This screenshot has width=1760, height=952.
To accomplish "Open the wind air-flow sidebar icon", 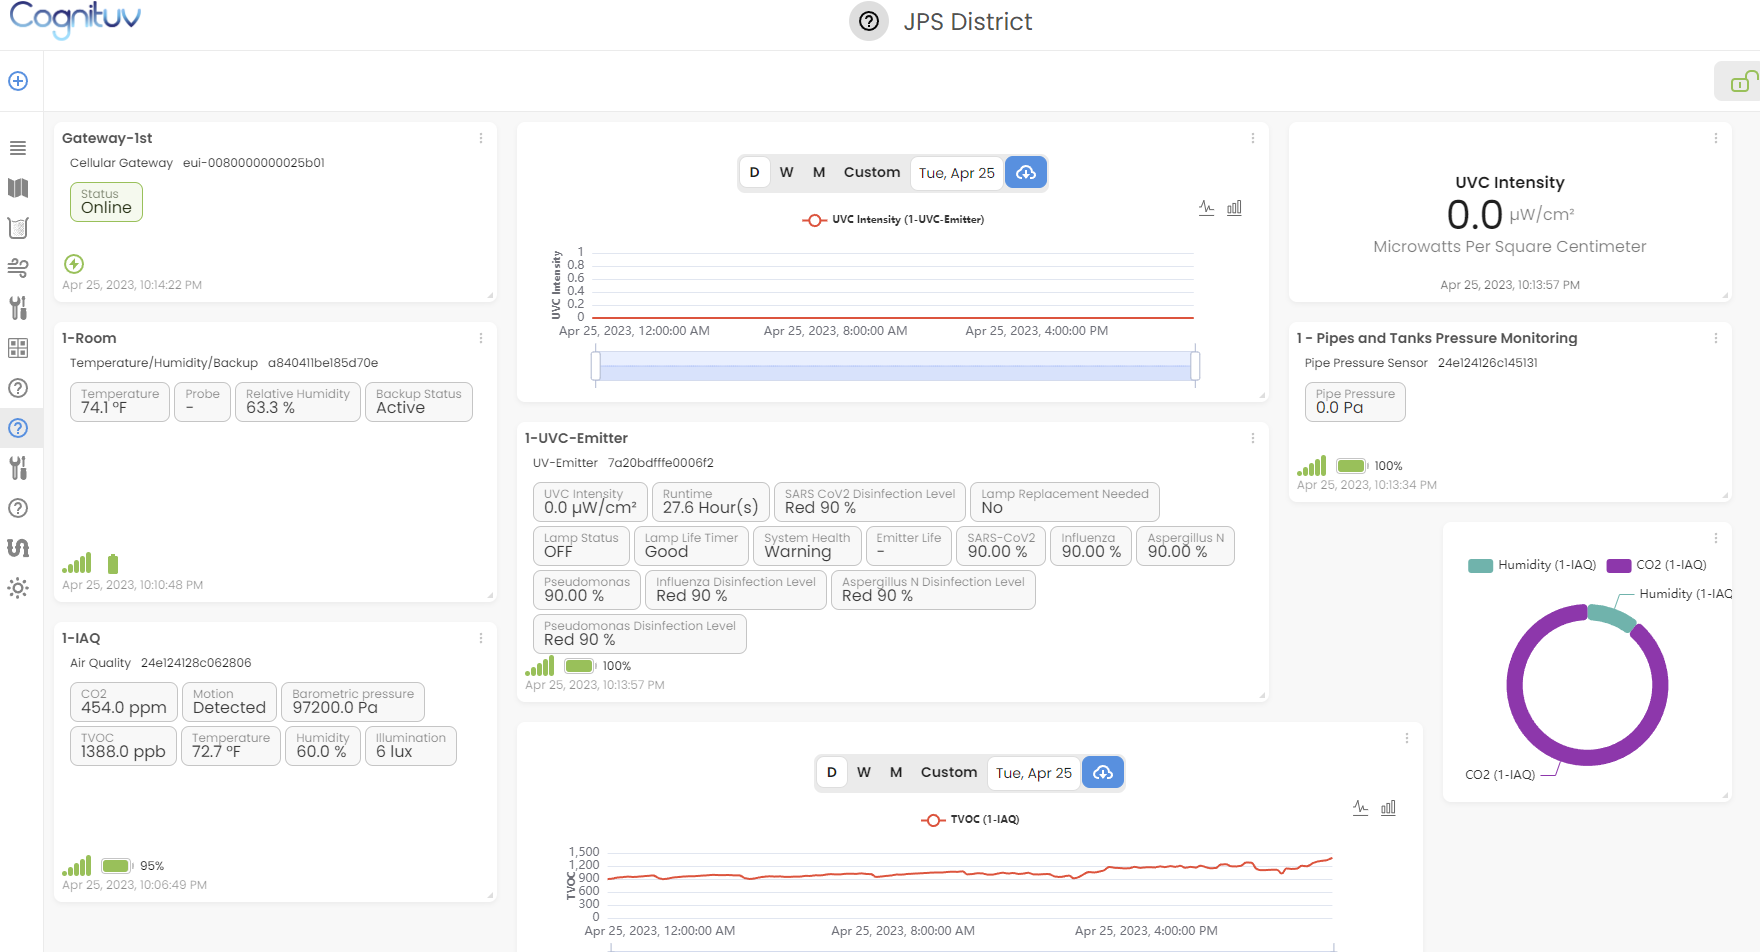I will 18,268.
